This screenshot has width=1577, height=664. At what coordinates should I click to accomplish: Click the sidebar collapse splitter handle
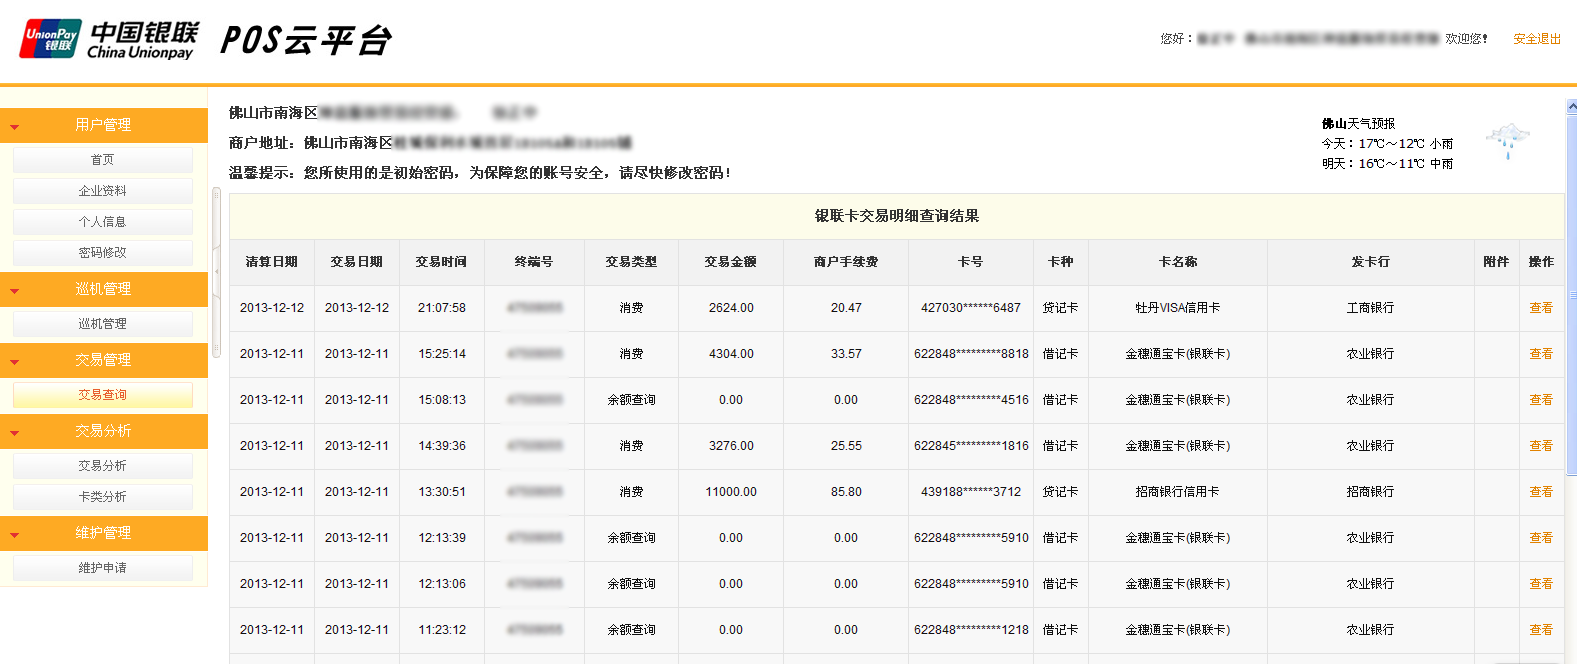216,272
